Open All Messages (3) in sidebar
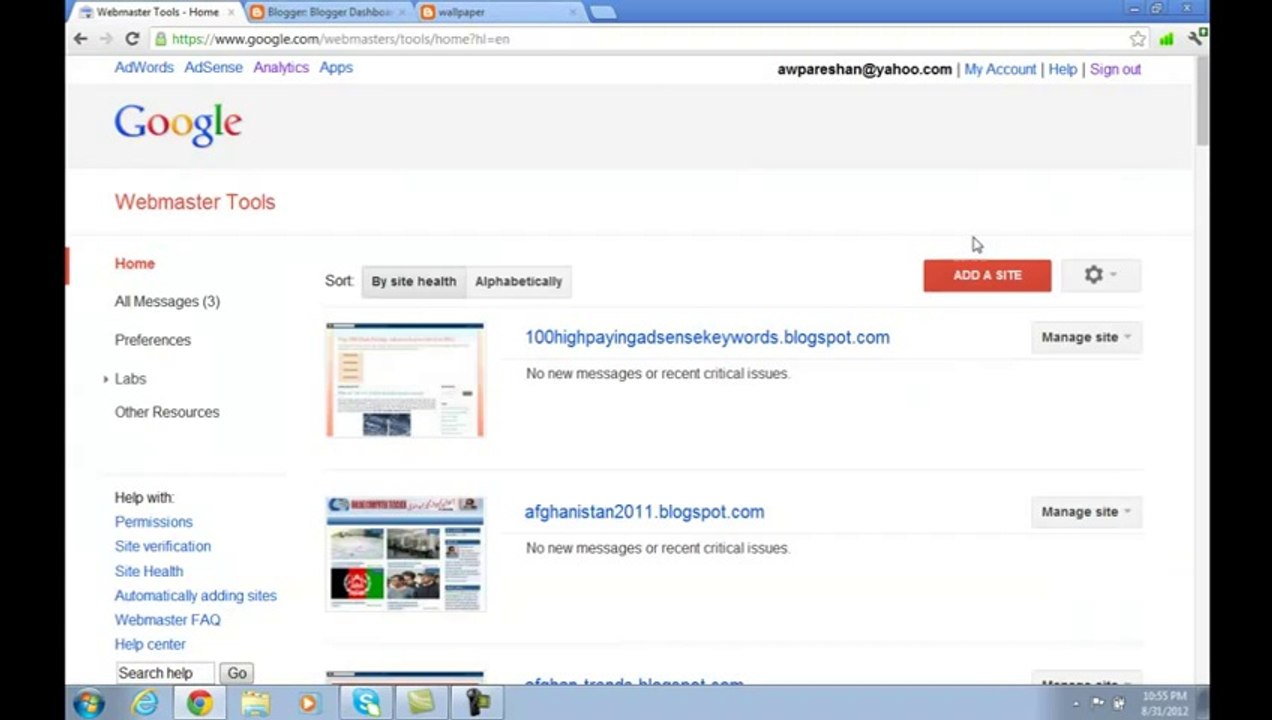Image resolution: width=1272 pixels, height=720 pixels. click(167, 301)
